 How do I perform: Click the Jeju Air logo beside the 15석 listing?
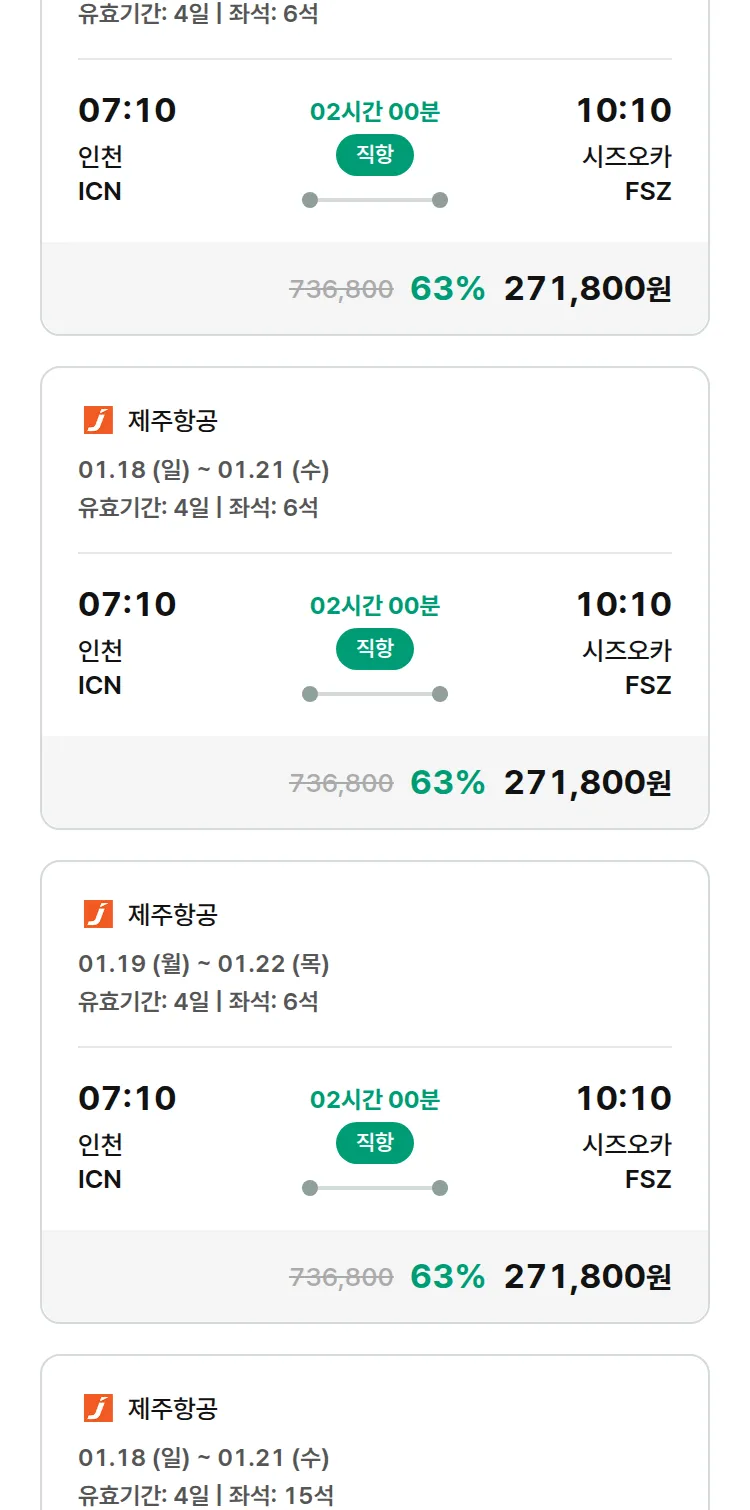(98, 1408)
